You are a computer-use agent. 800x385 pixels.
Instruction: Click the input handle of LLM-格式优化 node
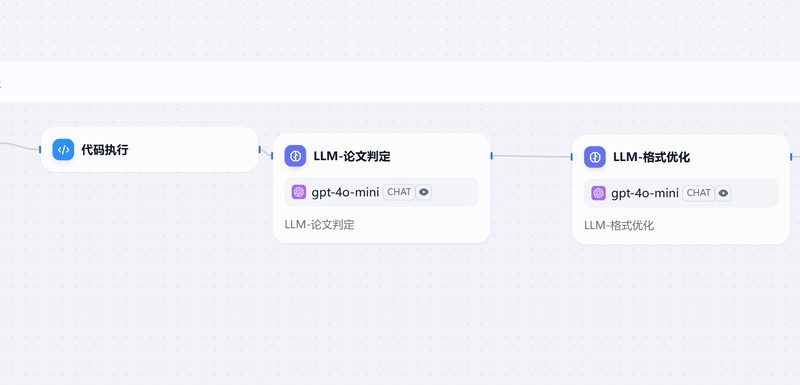click(x=571, y=157)
